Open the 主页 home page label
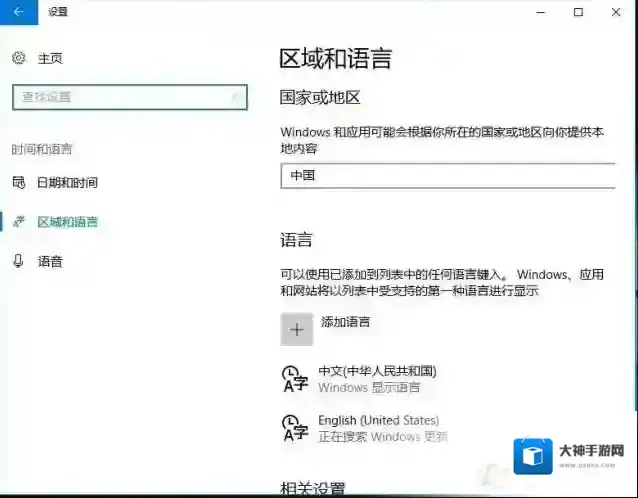 pos(50,59)
